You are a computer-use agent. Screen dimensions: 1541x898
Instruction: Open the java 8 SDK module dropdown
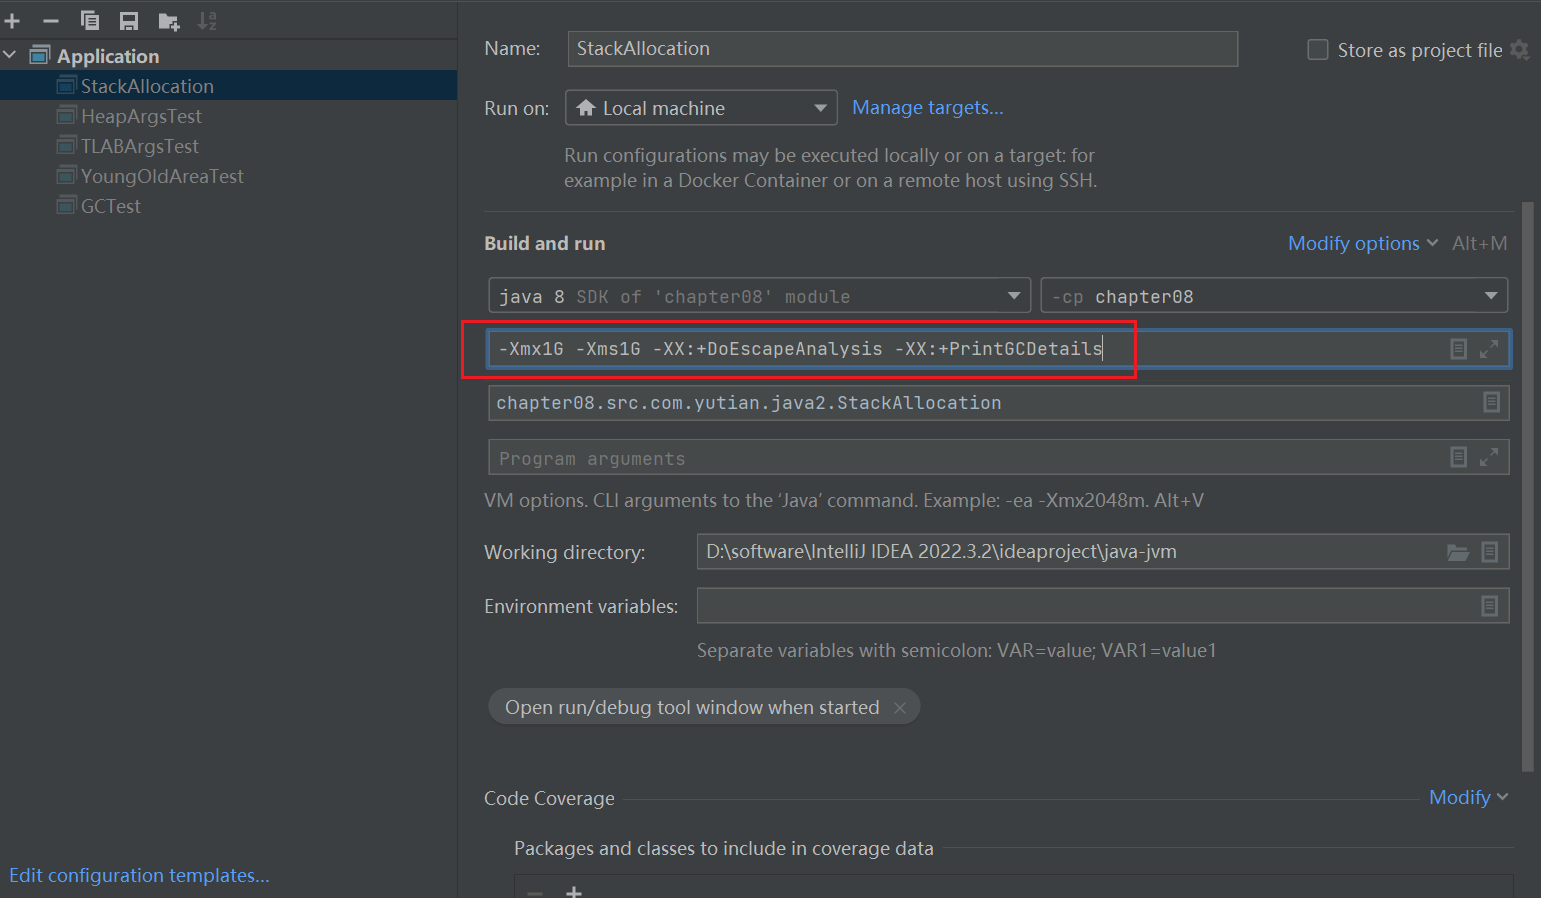tap(759, 296)
